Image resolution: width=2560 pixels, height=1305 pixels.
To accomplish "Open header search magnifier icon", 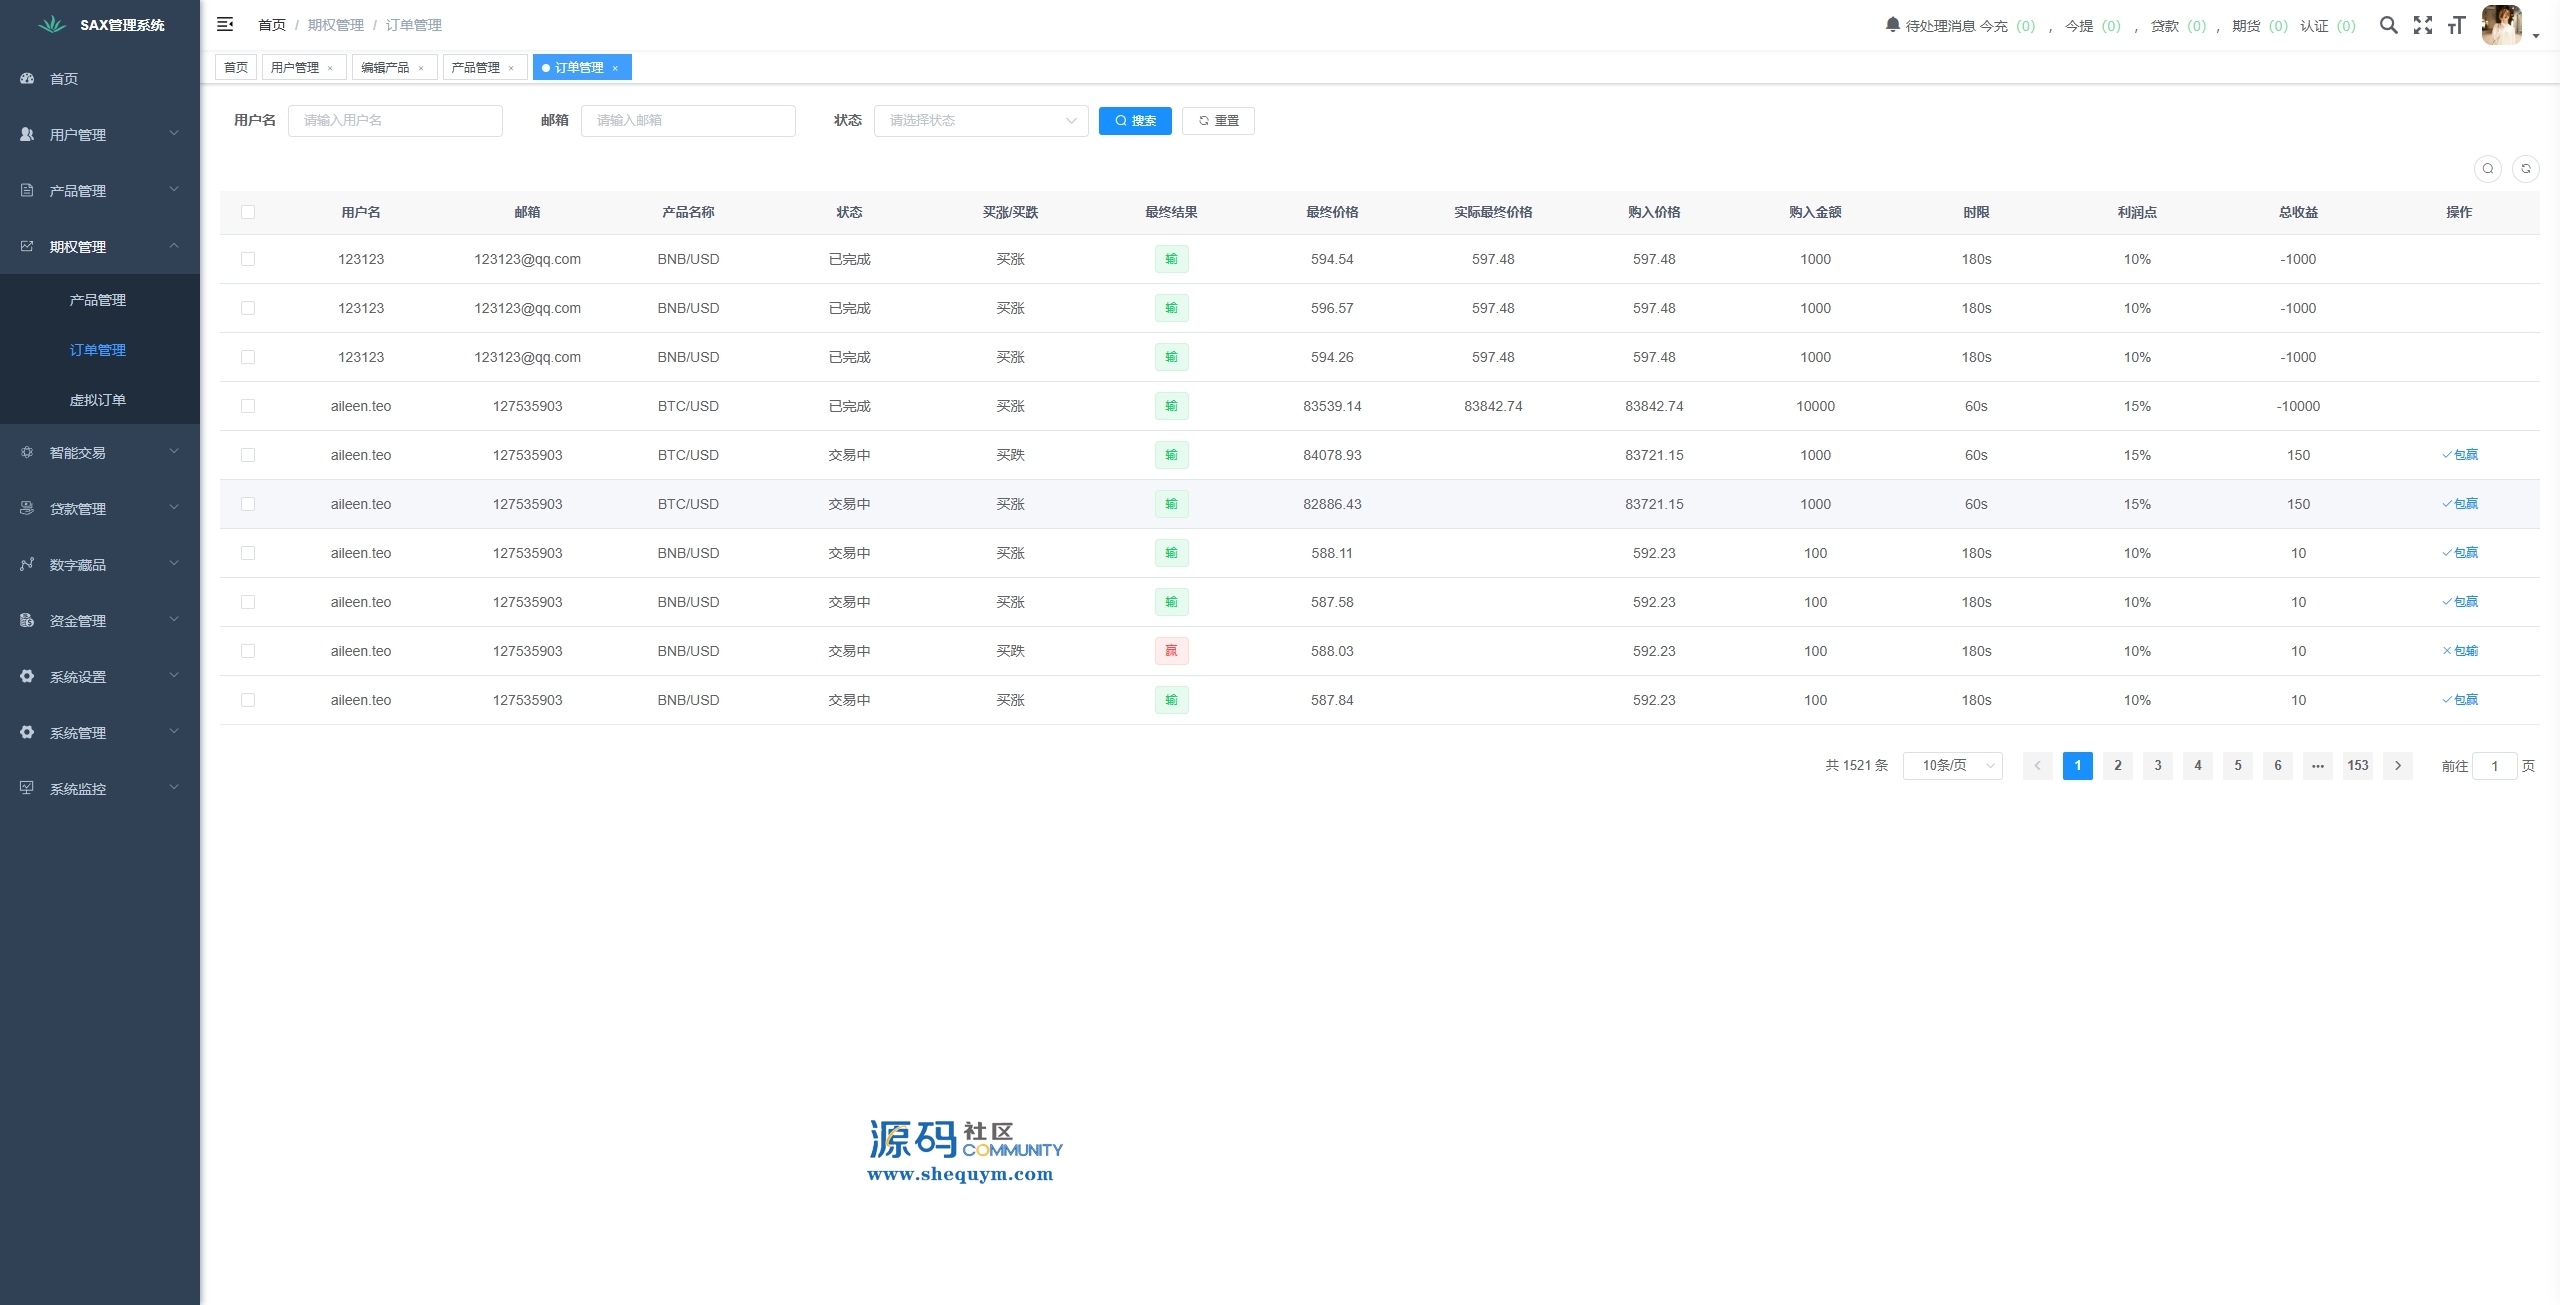I will pyautogui.click(x=2388, y=25).
